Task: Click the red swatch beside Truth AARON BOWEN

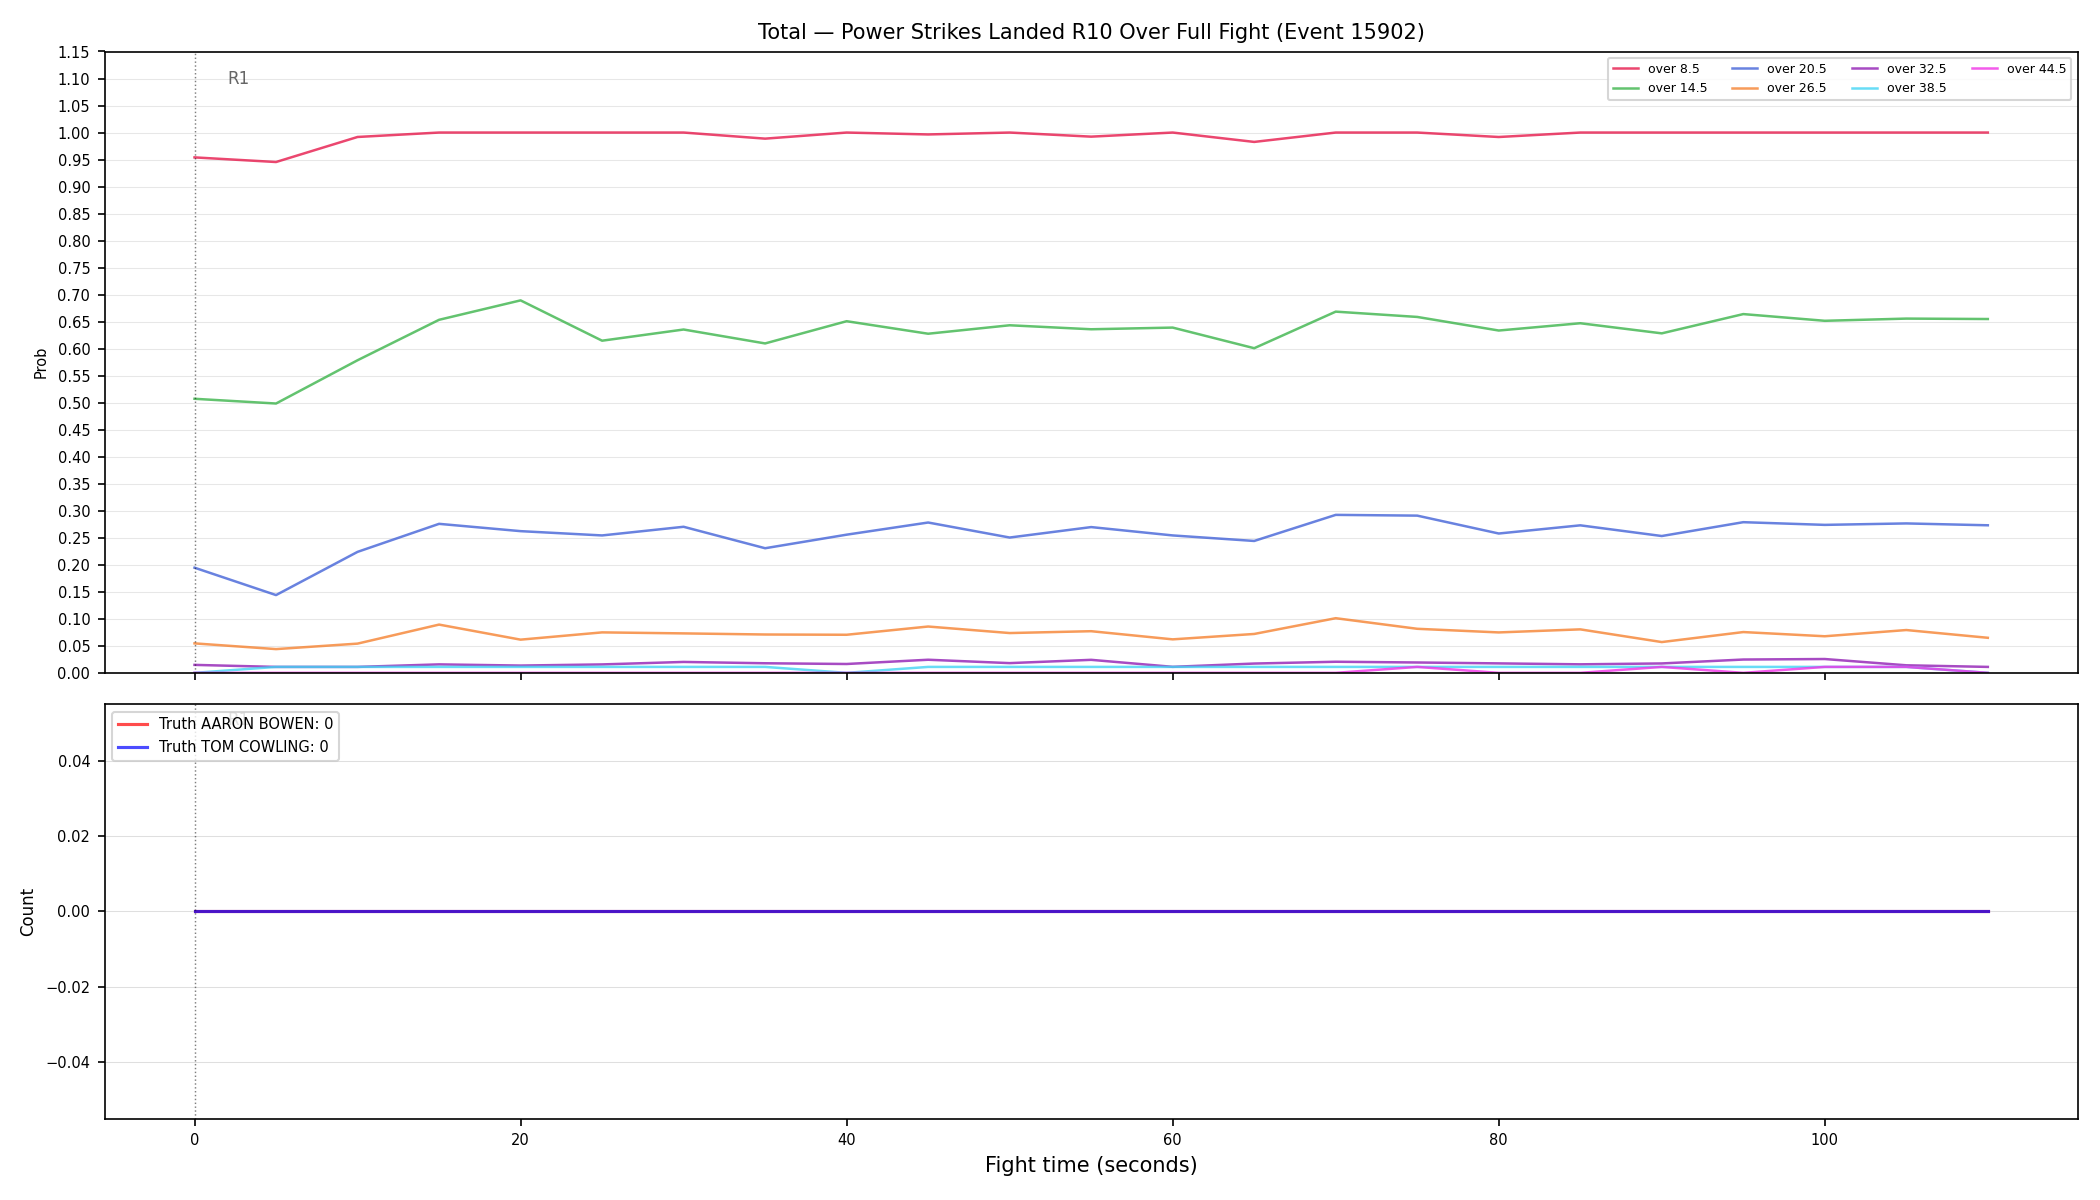Action: (x=133, y=724)
